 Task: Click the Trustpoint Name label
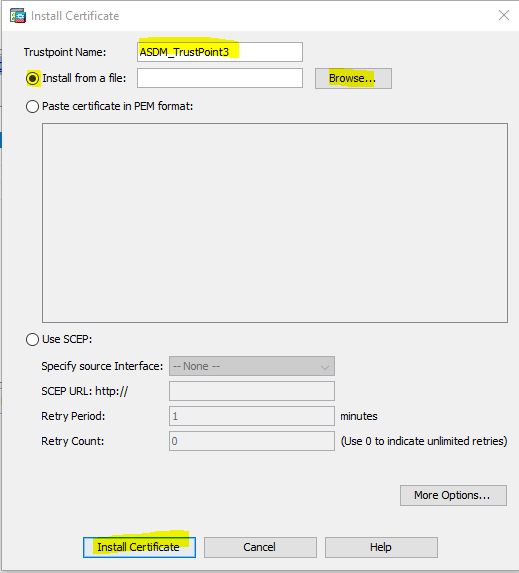pyautogui.click(x=65, y=52)
